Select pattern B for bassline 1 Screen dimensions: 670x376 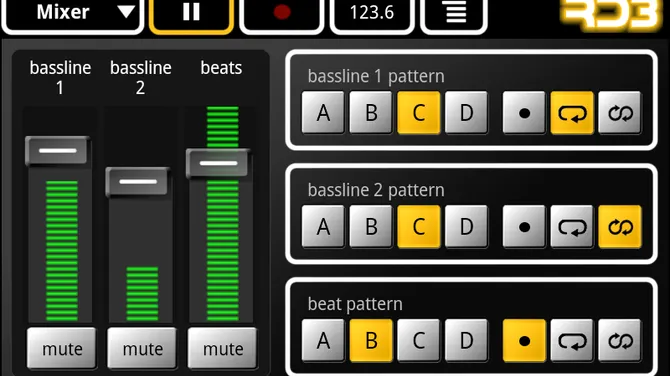click(x=371, y=113)
